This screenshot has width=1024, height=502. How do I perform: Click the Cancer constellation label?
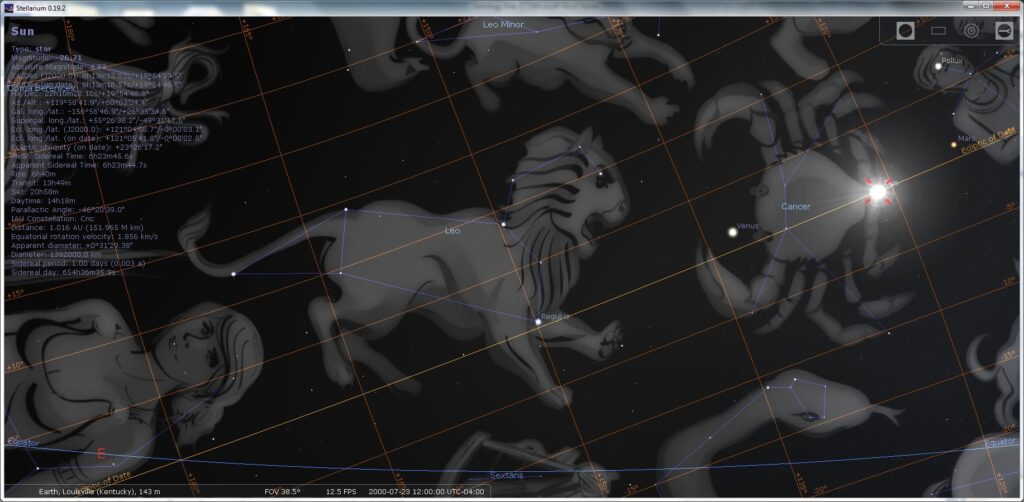pyautogui.click(x=795, y=206)
